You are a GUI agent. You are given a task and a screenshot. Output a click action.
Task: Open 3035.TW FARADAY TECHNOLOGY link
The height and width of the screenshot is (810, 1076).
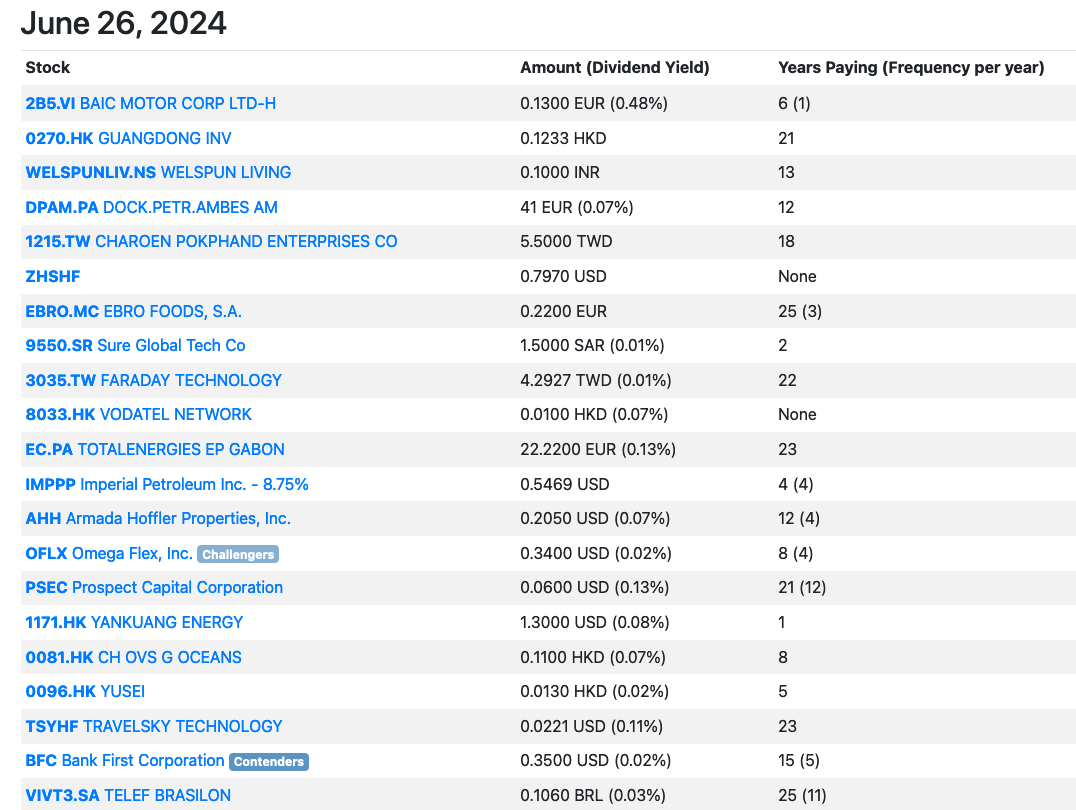click(x=154, y=380)
